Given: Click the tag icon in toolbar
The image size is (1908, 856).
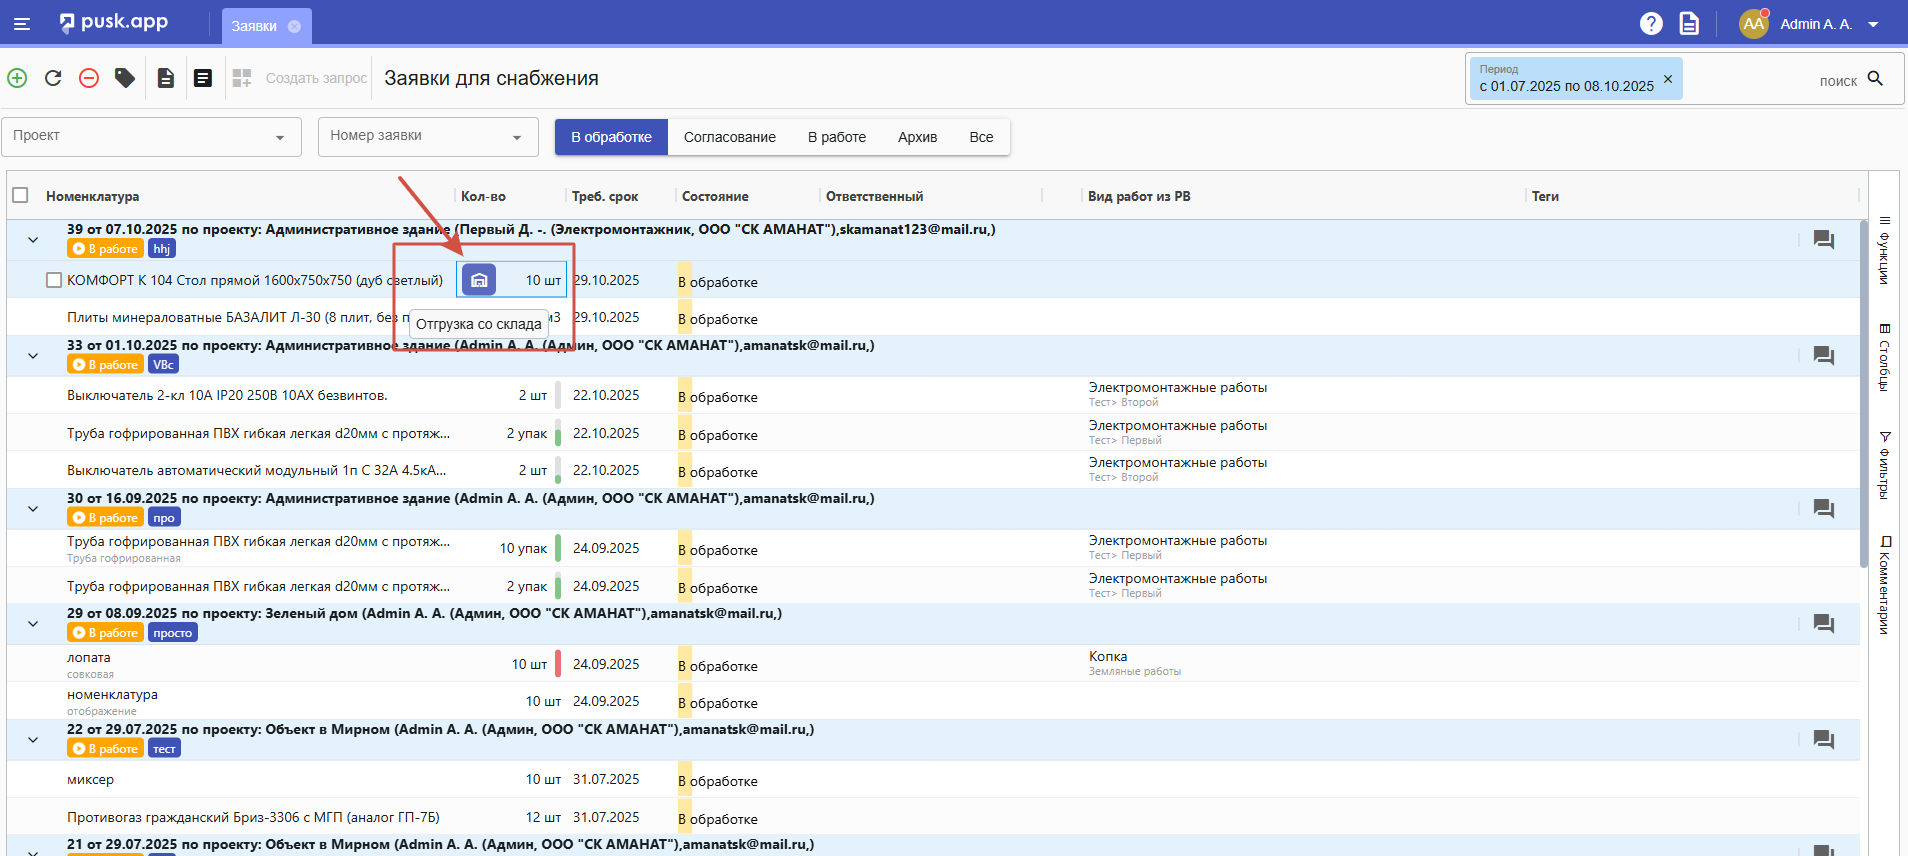Looking at the screenshot, I should coord(125,78).
